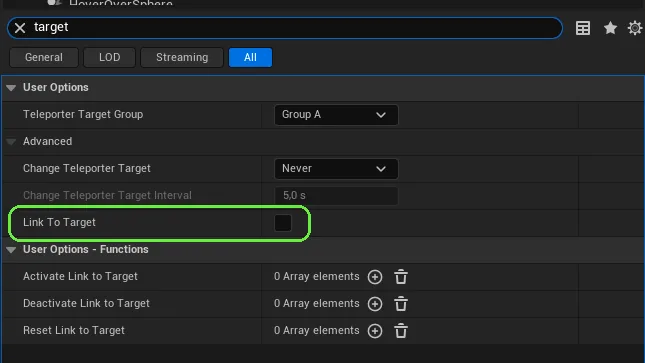Toggle the favorites star icon
This screenshot has height=363, width=645.
pos(610,28)
